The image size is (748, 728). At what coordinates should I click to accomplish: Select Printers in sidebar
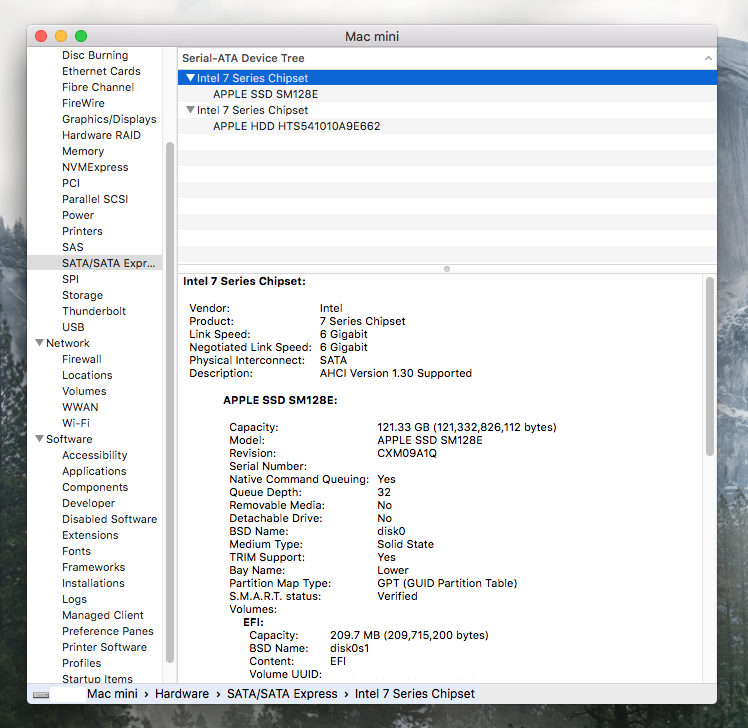[x=82, y=231]
